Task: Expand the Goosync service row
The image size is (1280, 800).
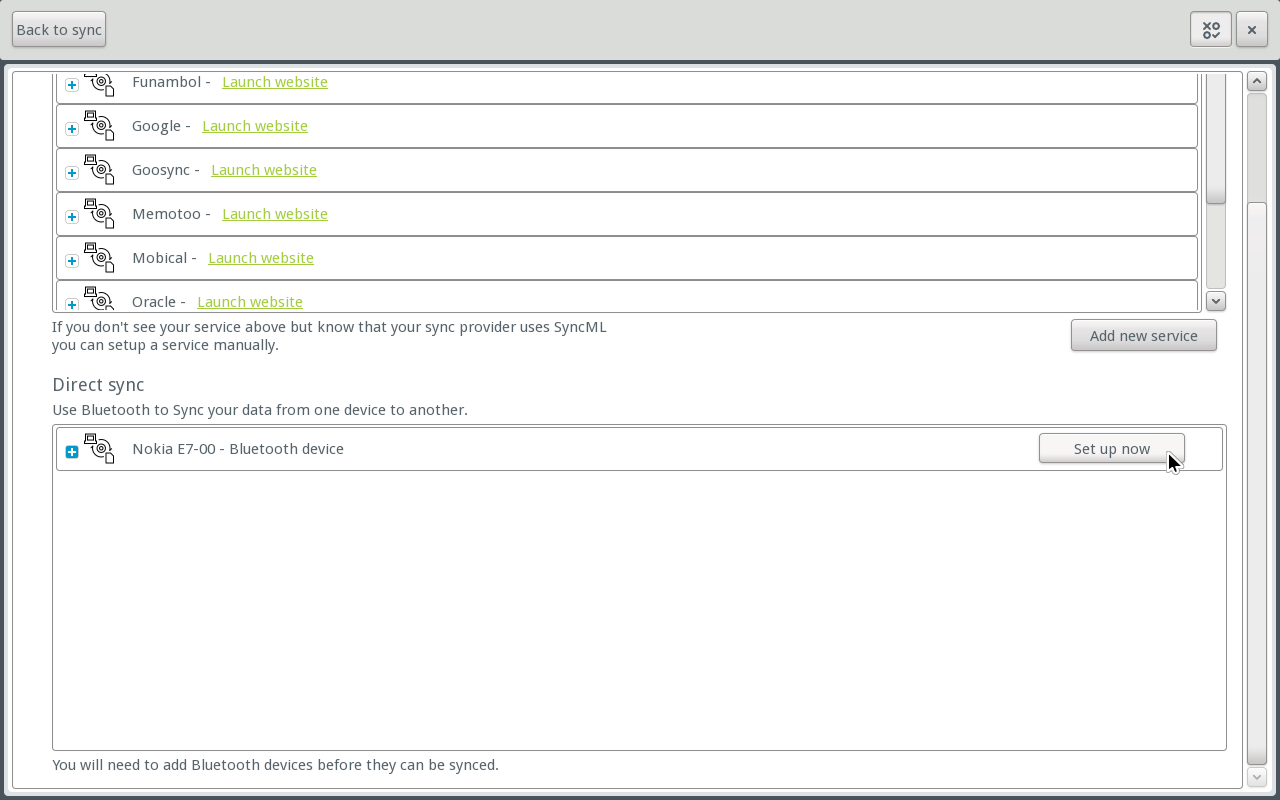Action: point(72,173)
